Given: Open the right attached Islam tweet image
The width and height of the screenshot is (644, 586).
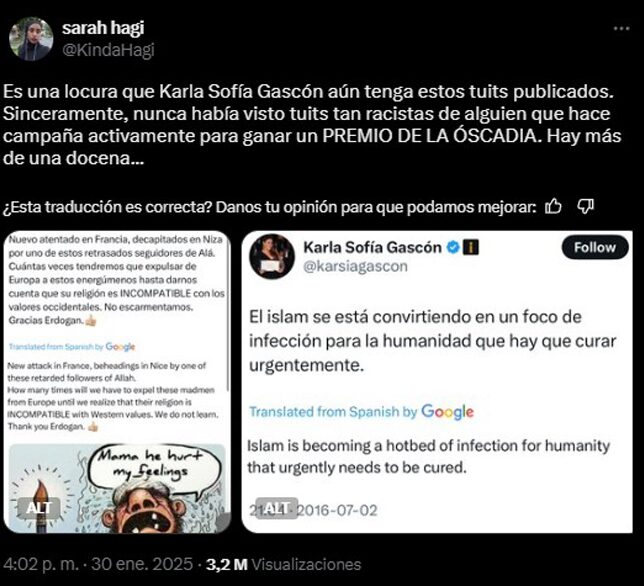Looking at the screenshot, I should tap(437, 381).
